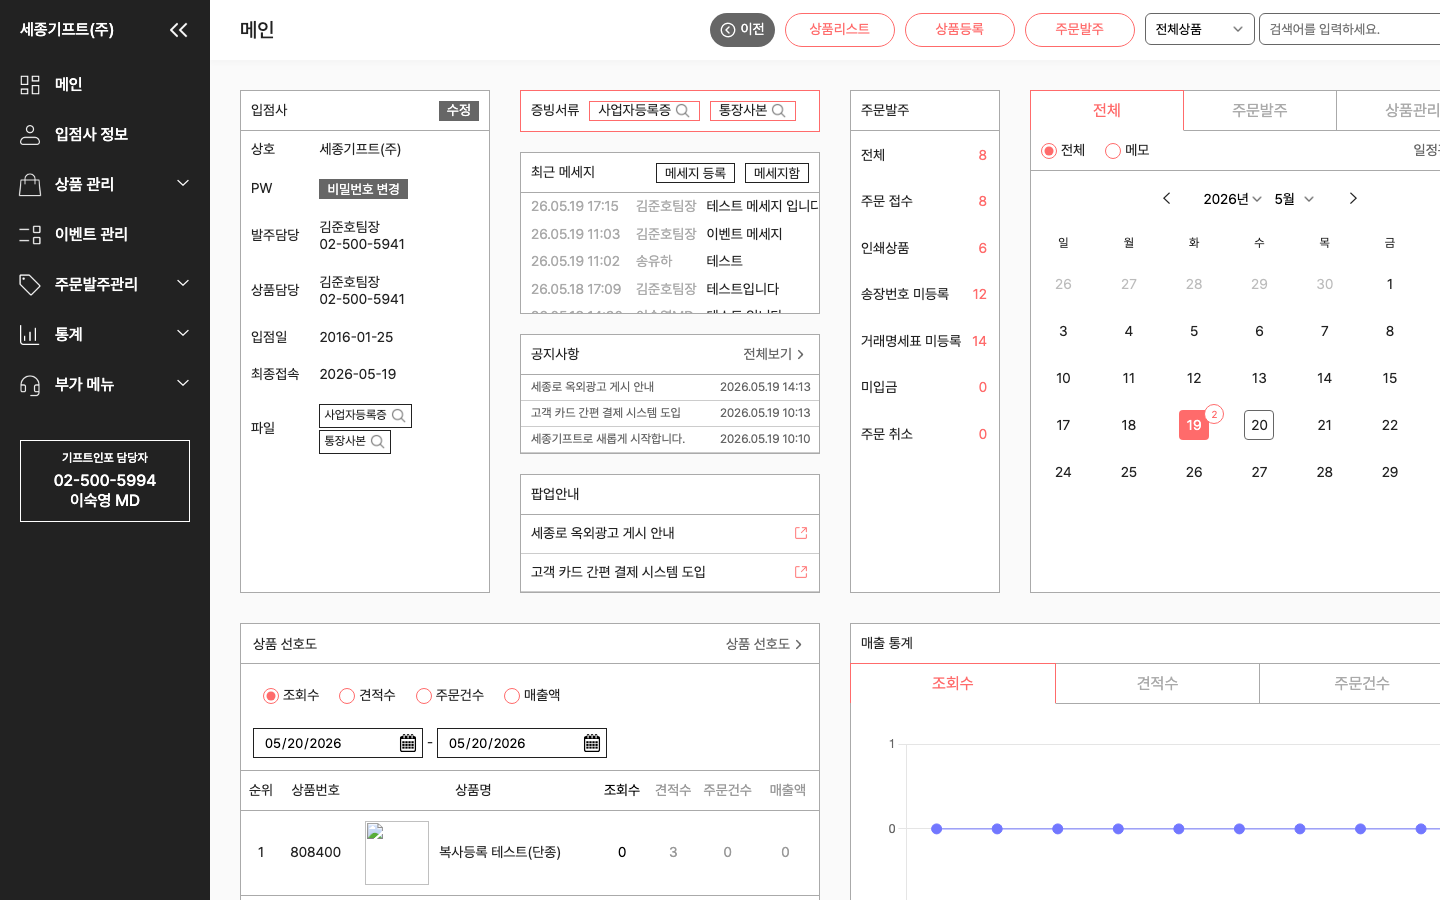1440x900 pixels.
Task: Expand 상품 관리 submenu chevron
Action: 183,183
